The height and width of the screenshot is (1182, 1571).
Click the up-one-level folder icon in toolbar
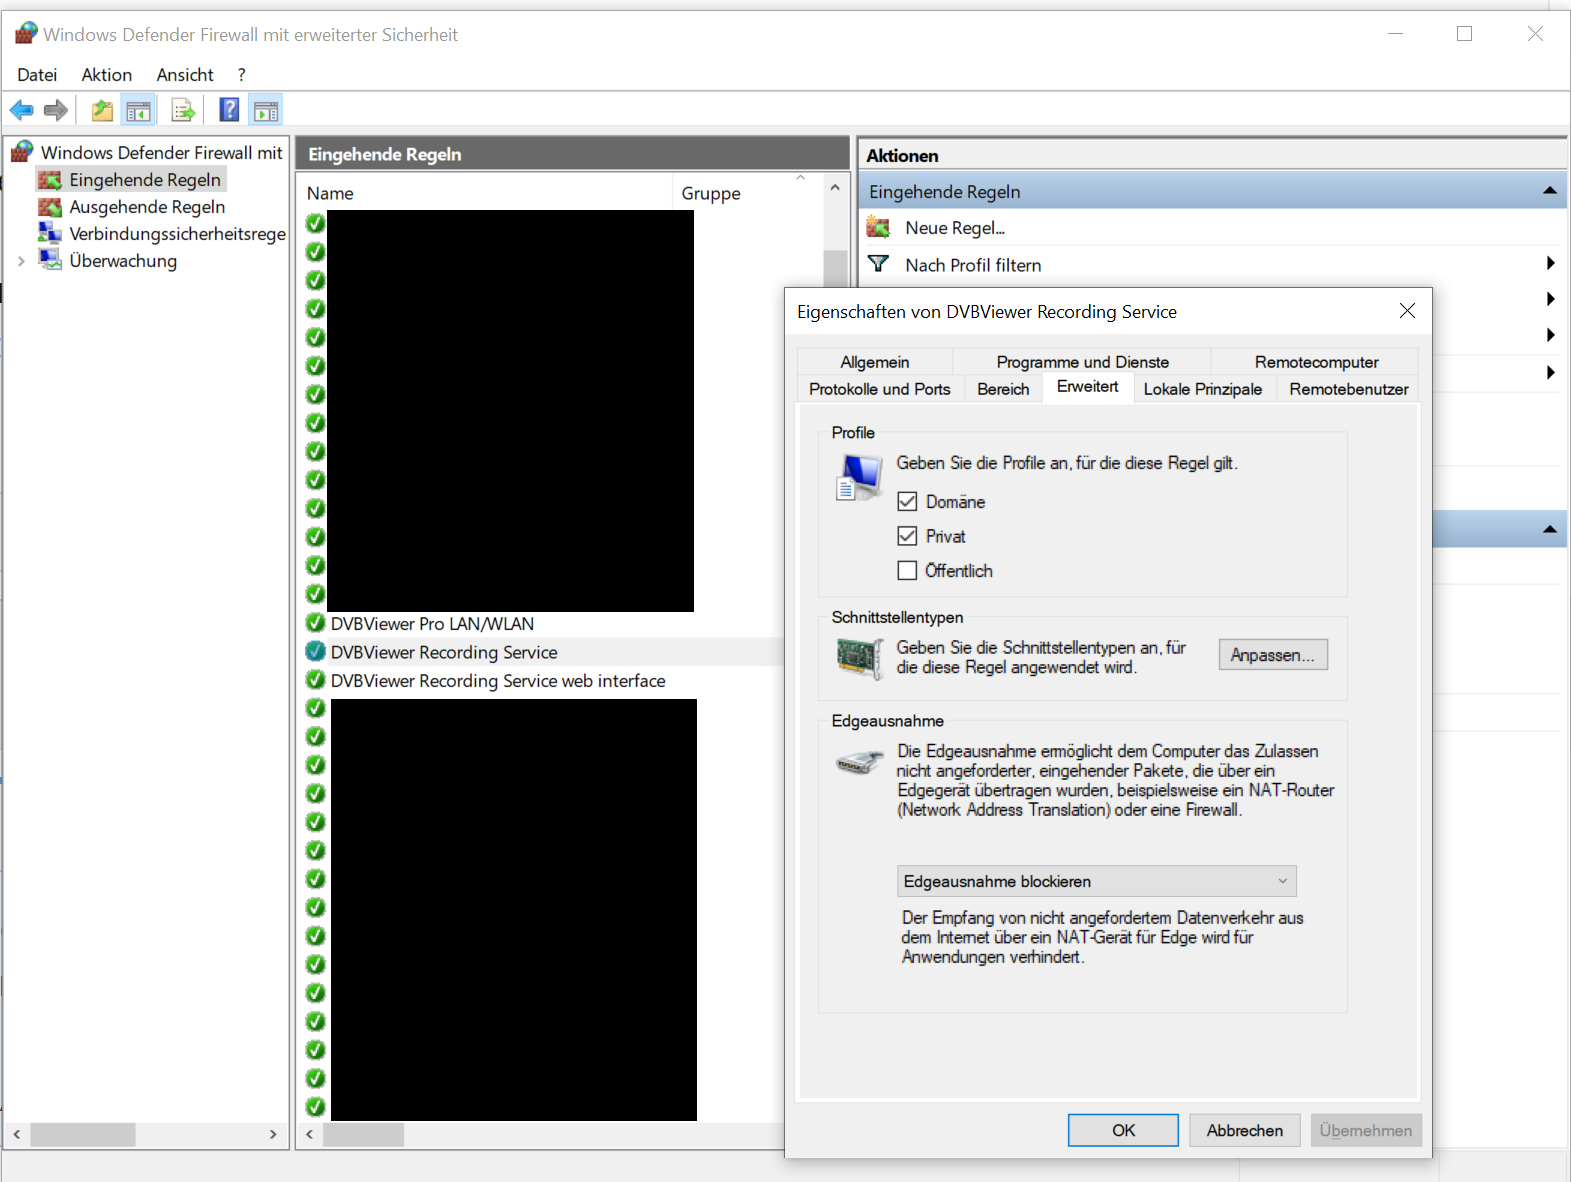pyautogui.click(x=102, y=110)
